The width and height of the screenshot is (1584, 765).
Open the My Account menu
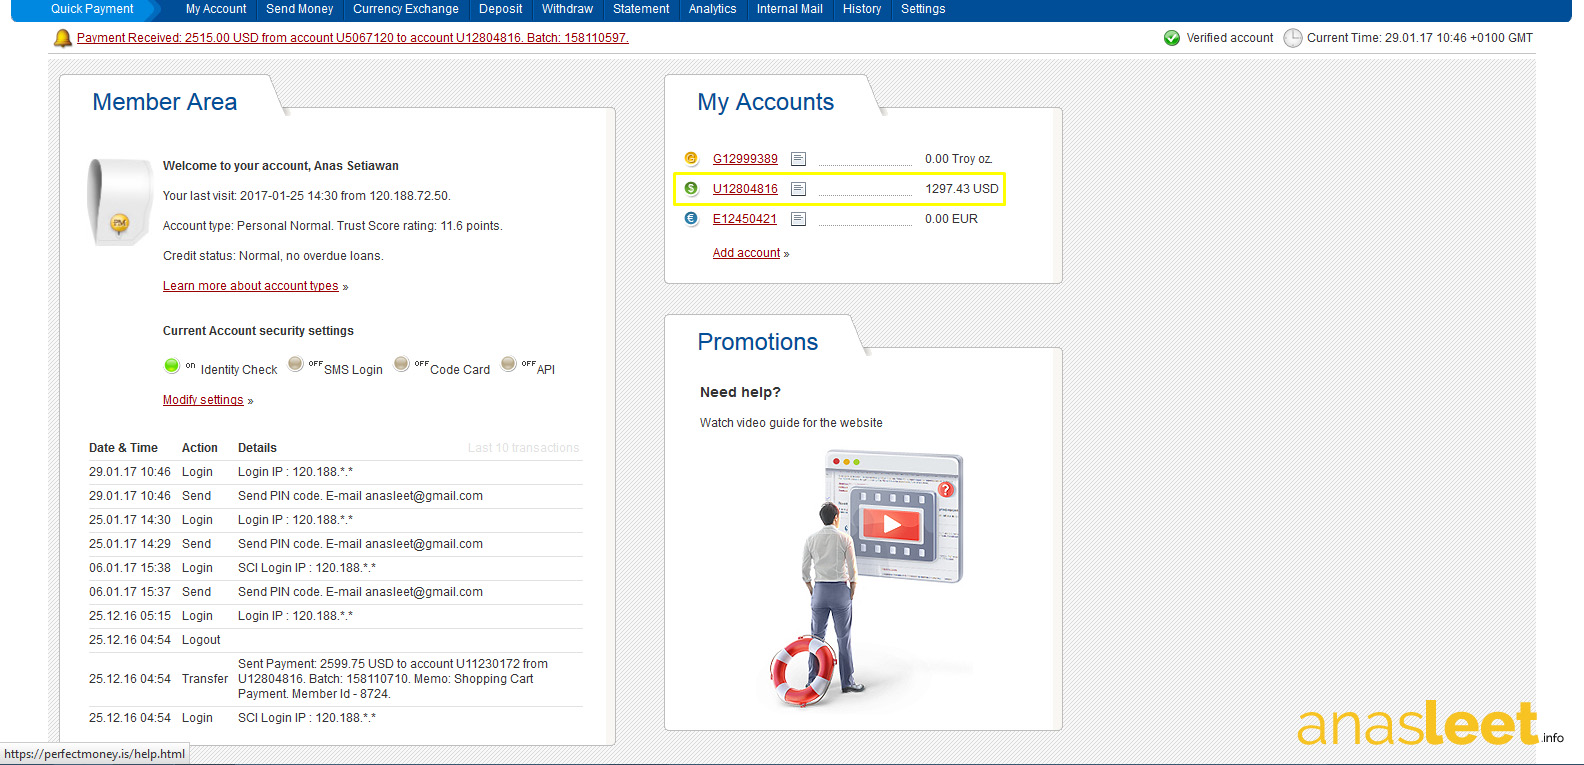click(216, 9)
